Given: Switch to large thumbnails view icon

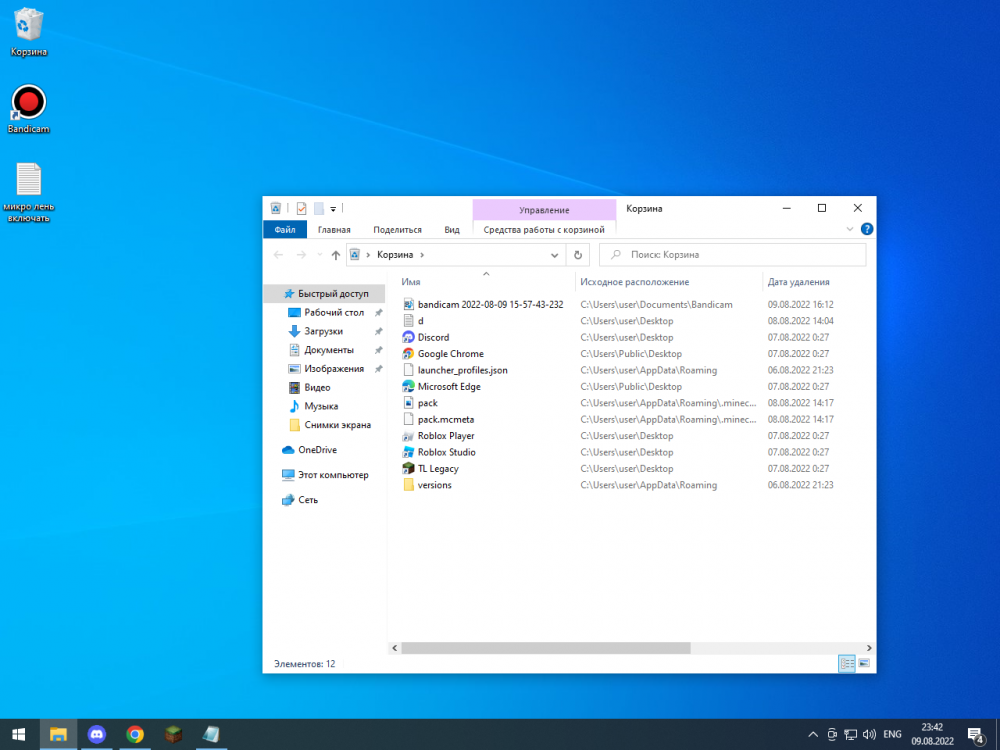Looking at the screenshot, I should click(x=864, y=664).
